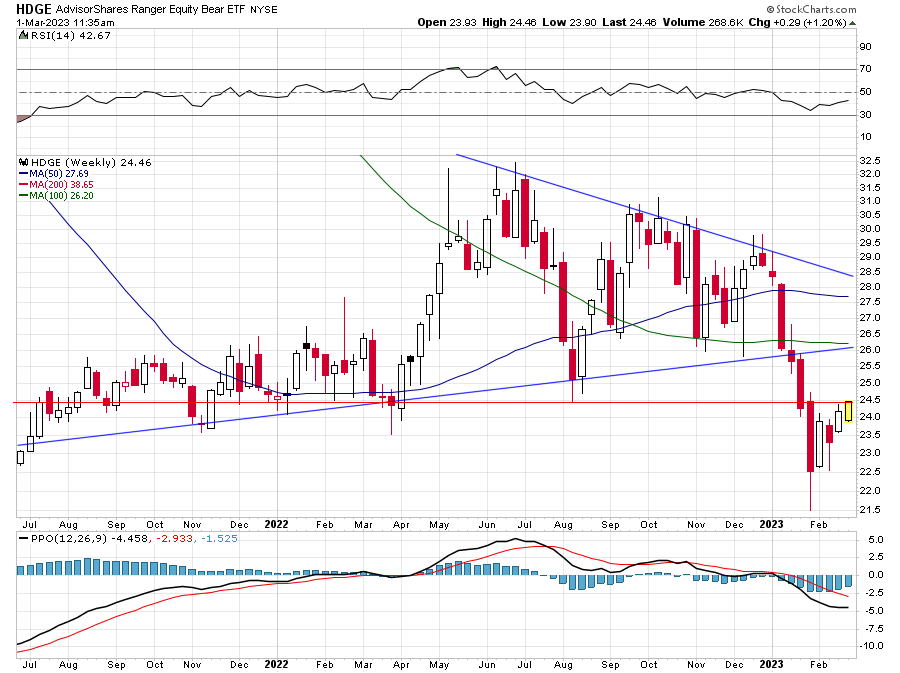
Task: Click the red line swatch of MA(200)
Action: 24,185
